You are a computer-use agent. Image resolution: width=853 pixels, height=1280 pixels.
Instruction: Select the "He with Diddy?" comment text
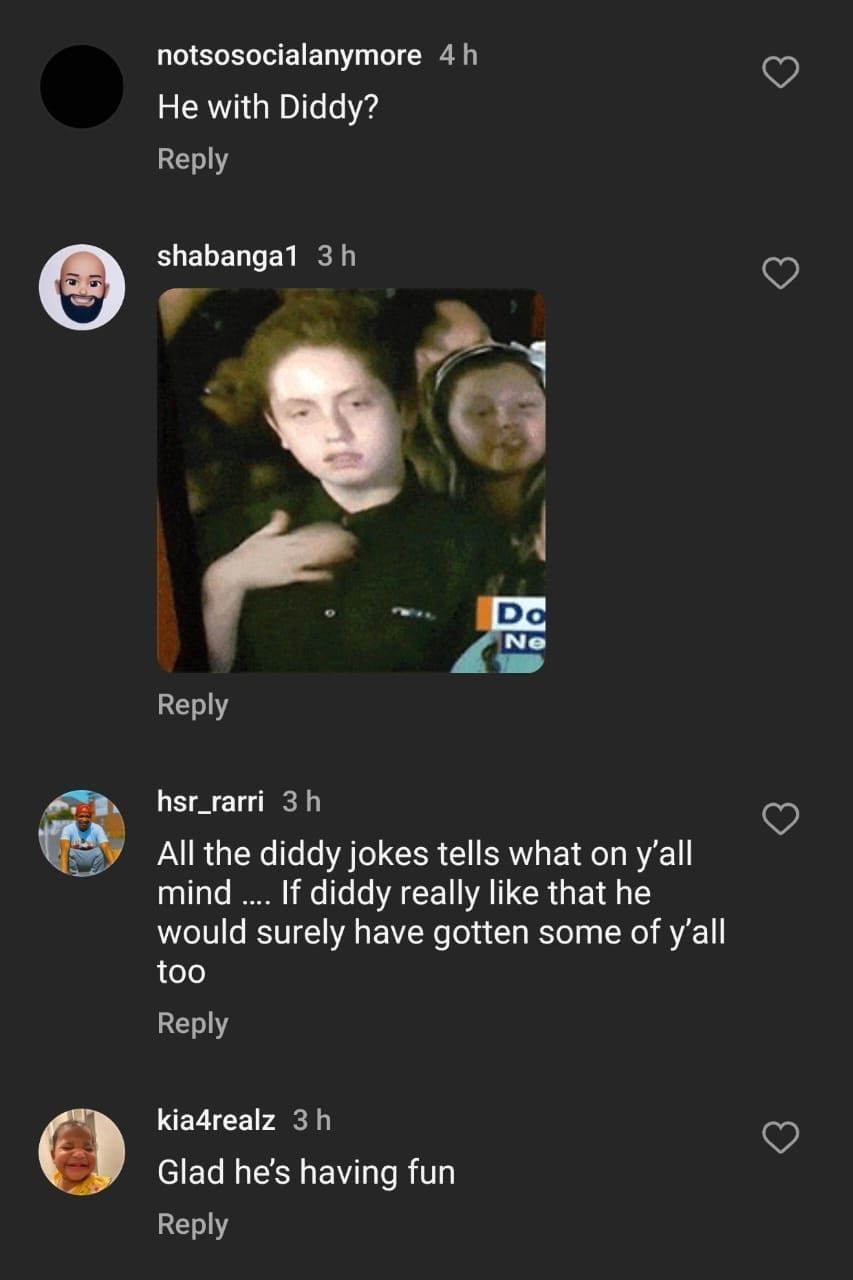click(268, 108)
